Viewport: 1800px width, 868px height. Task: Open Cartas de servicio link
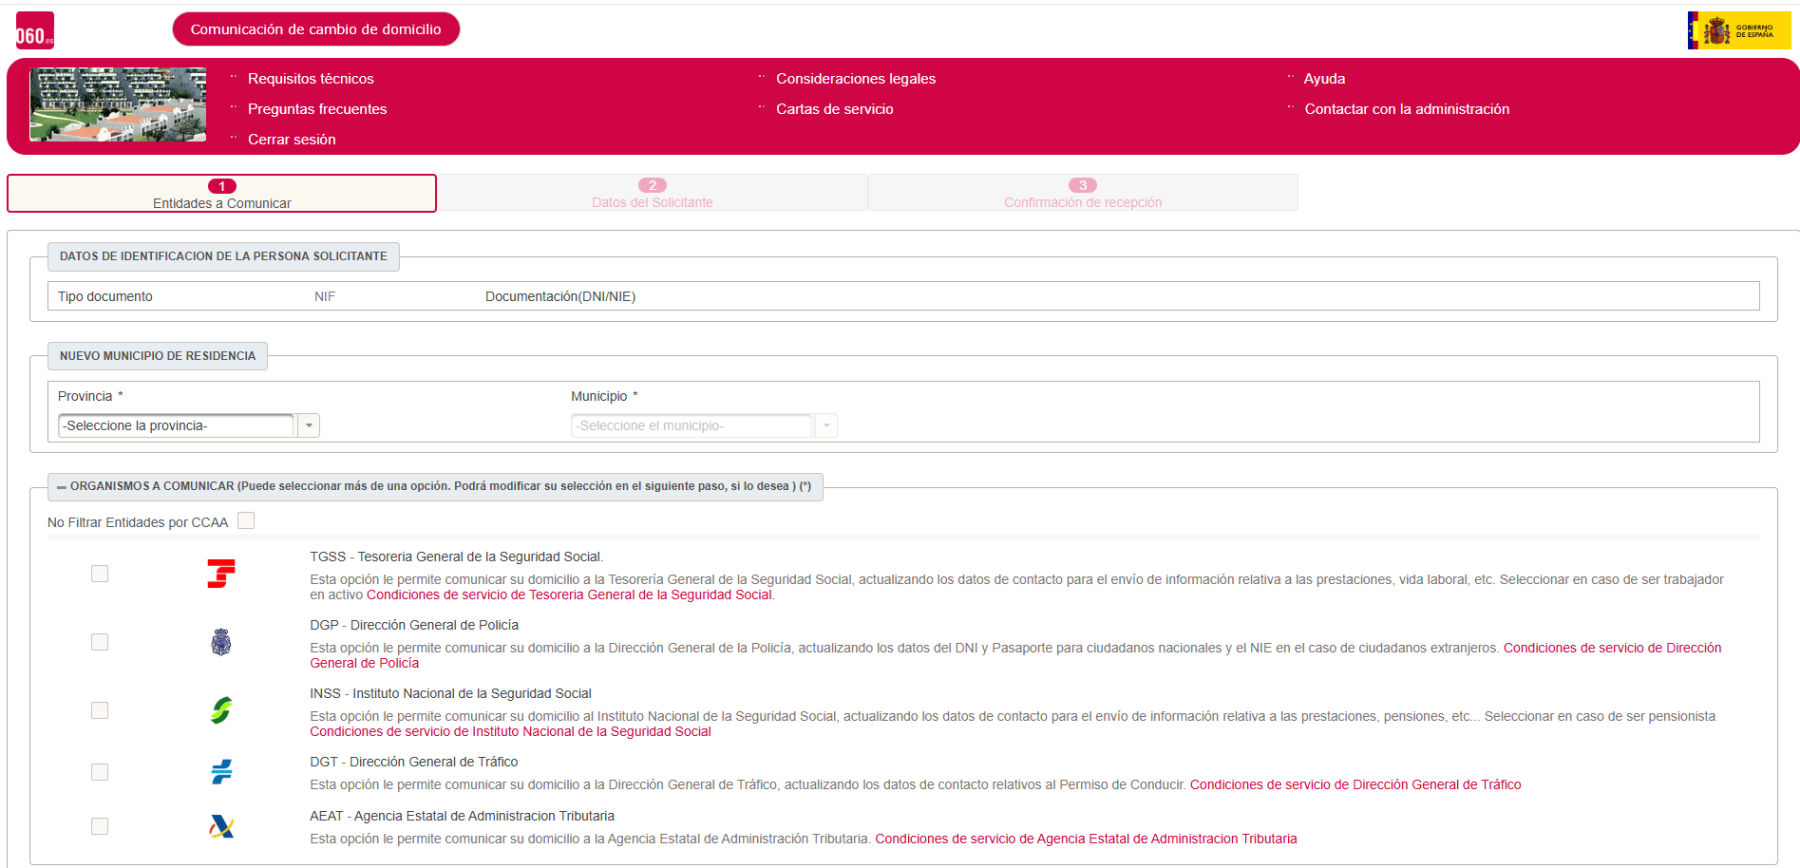pos(835,109)
